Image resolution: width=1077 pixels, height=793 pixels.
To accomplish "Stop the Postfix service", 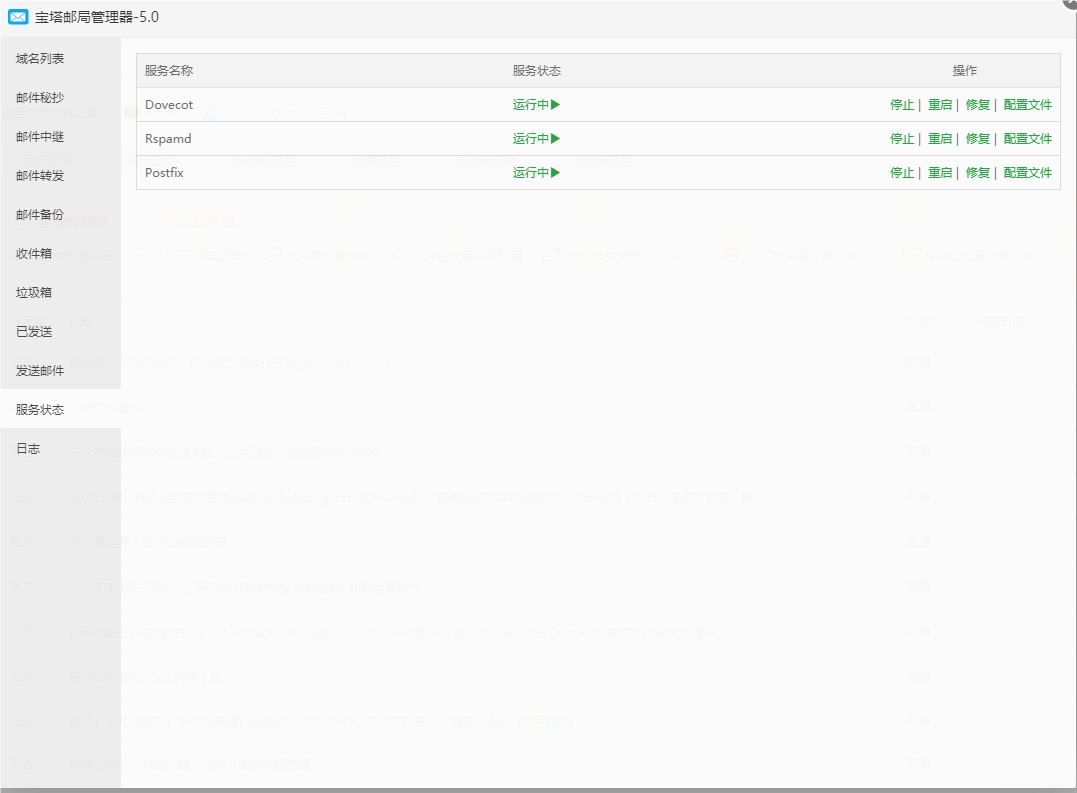I will coord(902,172).
